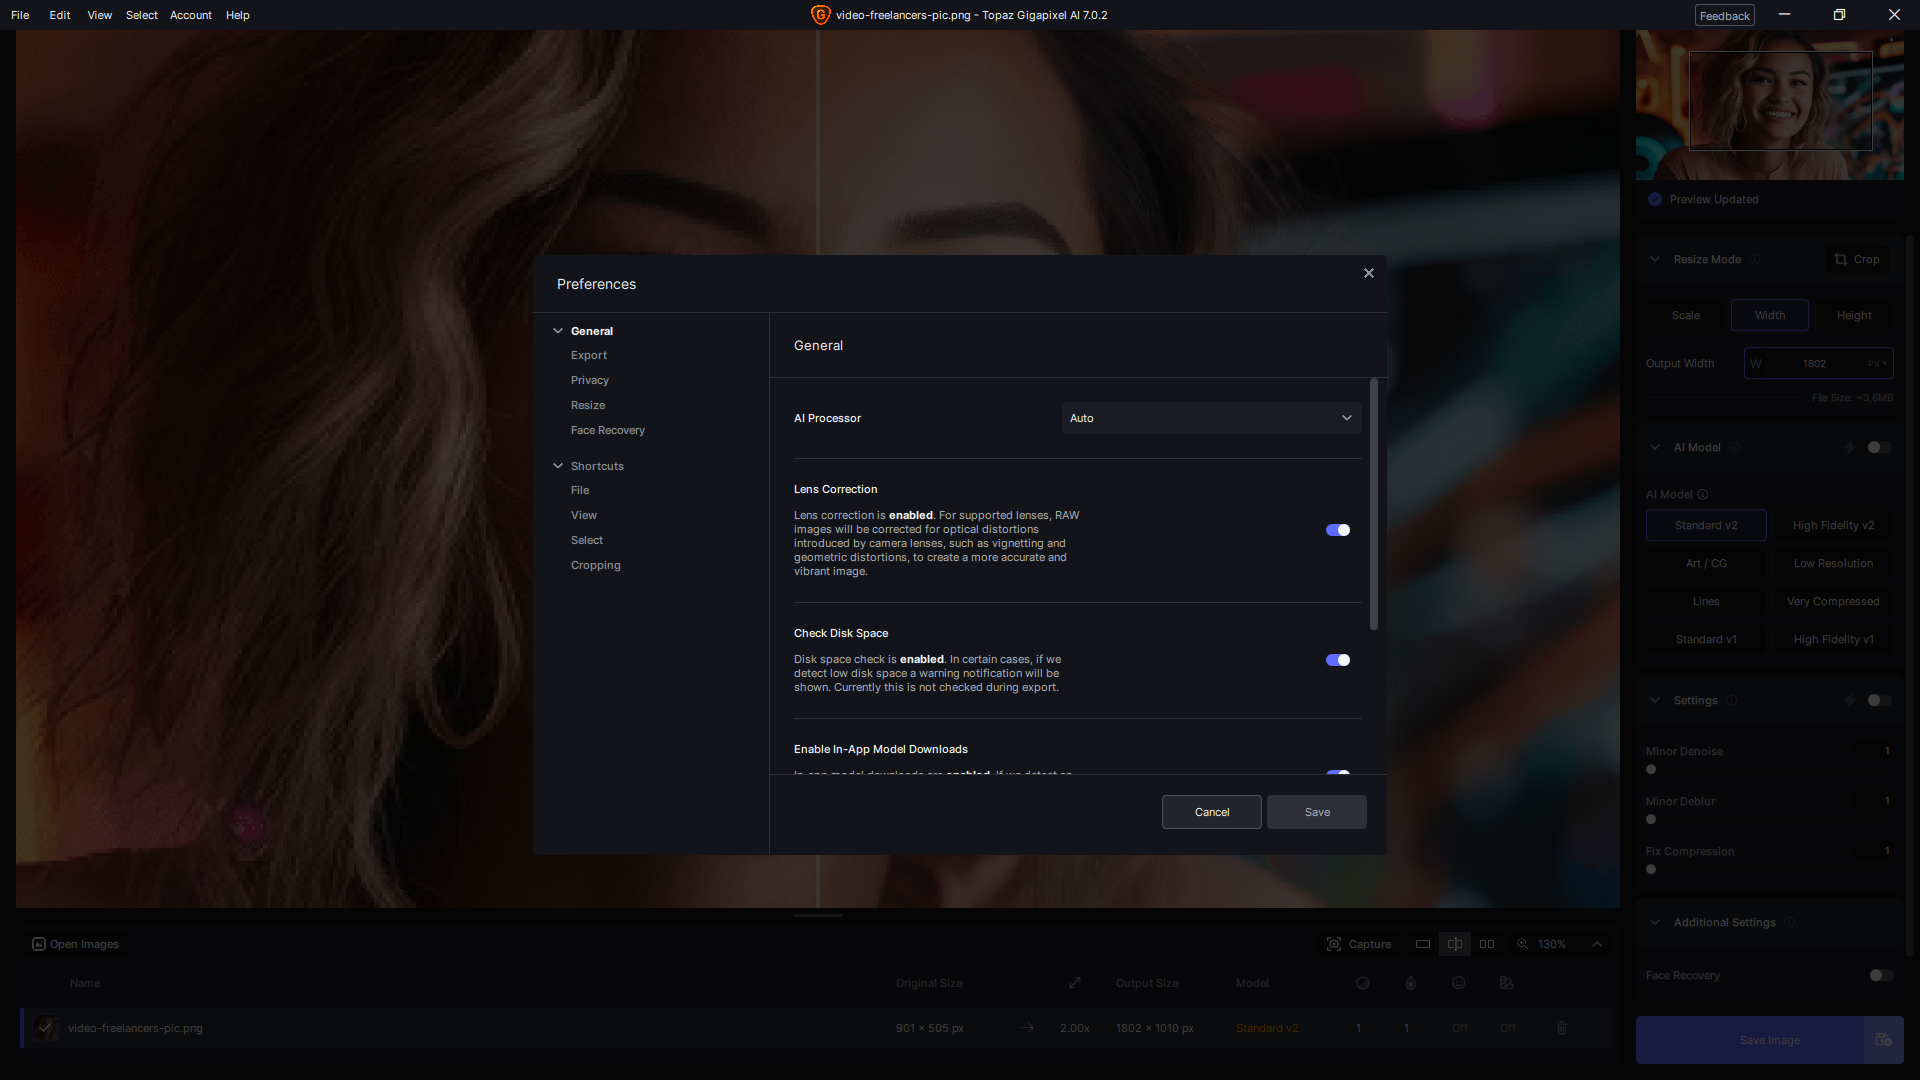
Task: Click the Save Image button
Action: click(x=1750, y=1040)
